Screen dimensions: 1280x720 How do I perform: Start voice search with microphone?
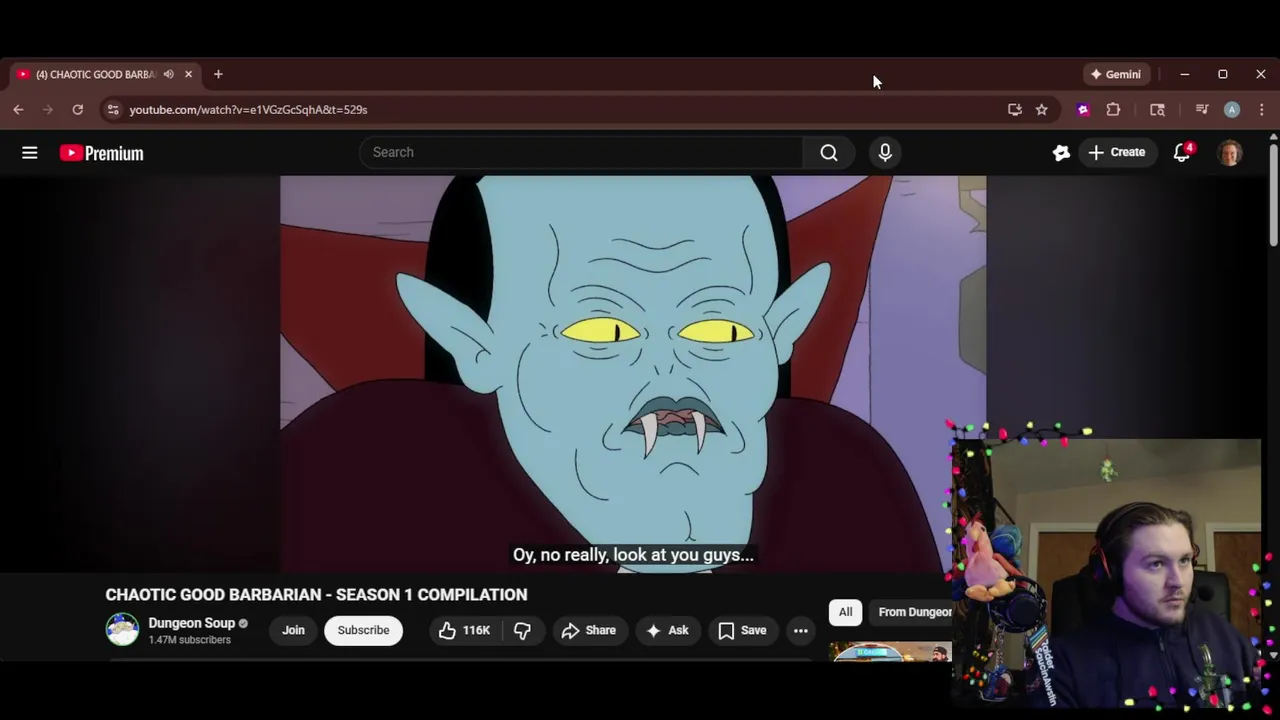click(x=885, y=152)
